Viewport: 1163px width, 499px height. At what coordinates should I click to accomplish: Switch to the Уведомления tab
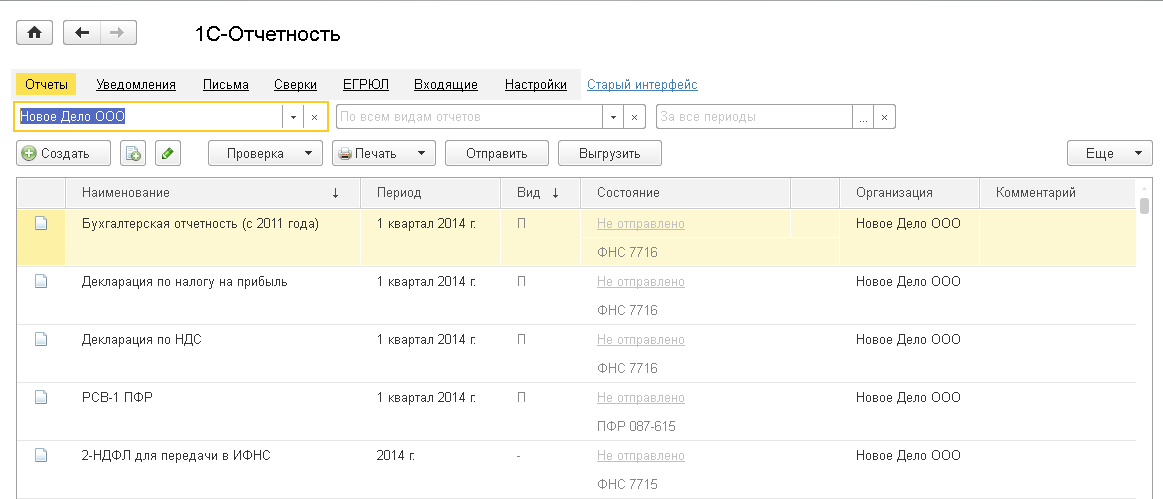tap(136, 85)
